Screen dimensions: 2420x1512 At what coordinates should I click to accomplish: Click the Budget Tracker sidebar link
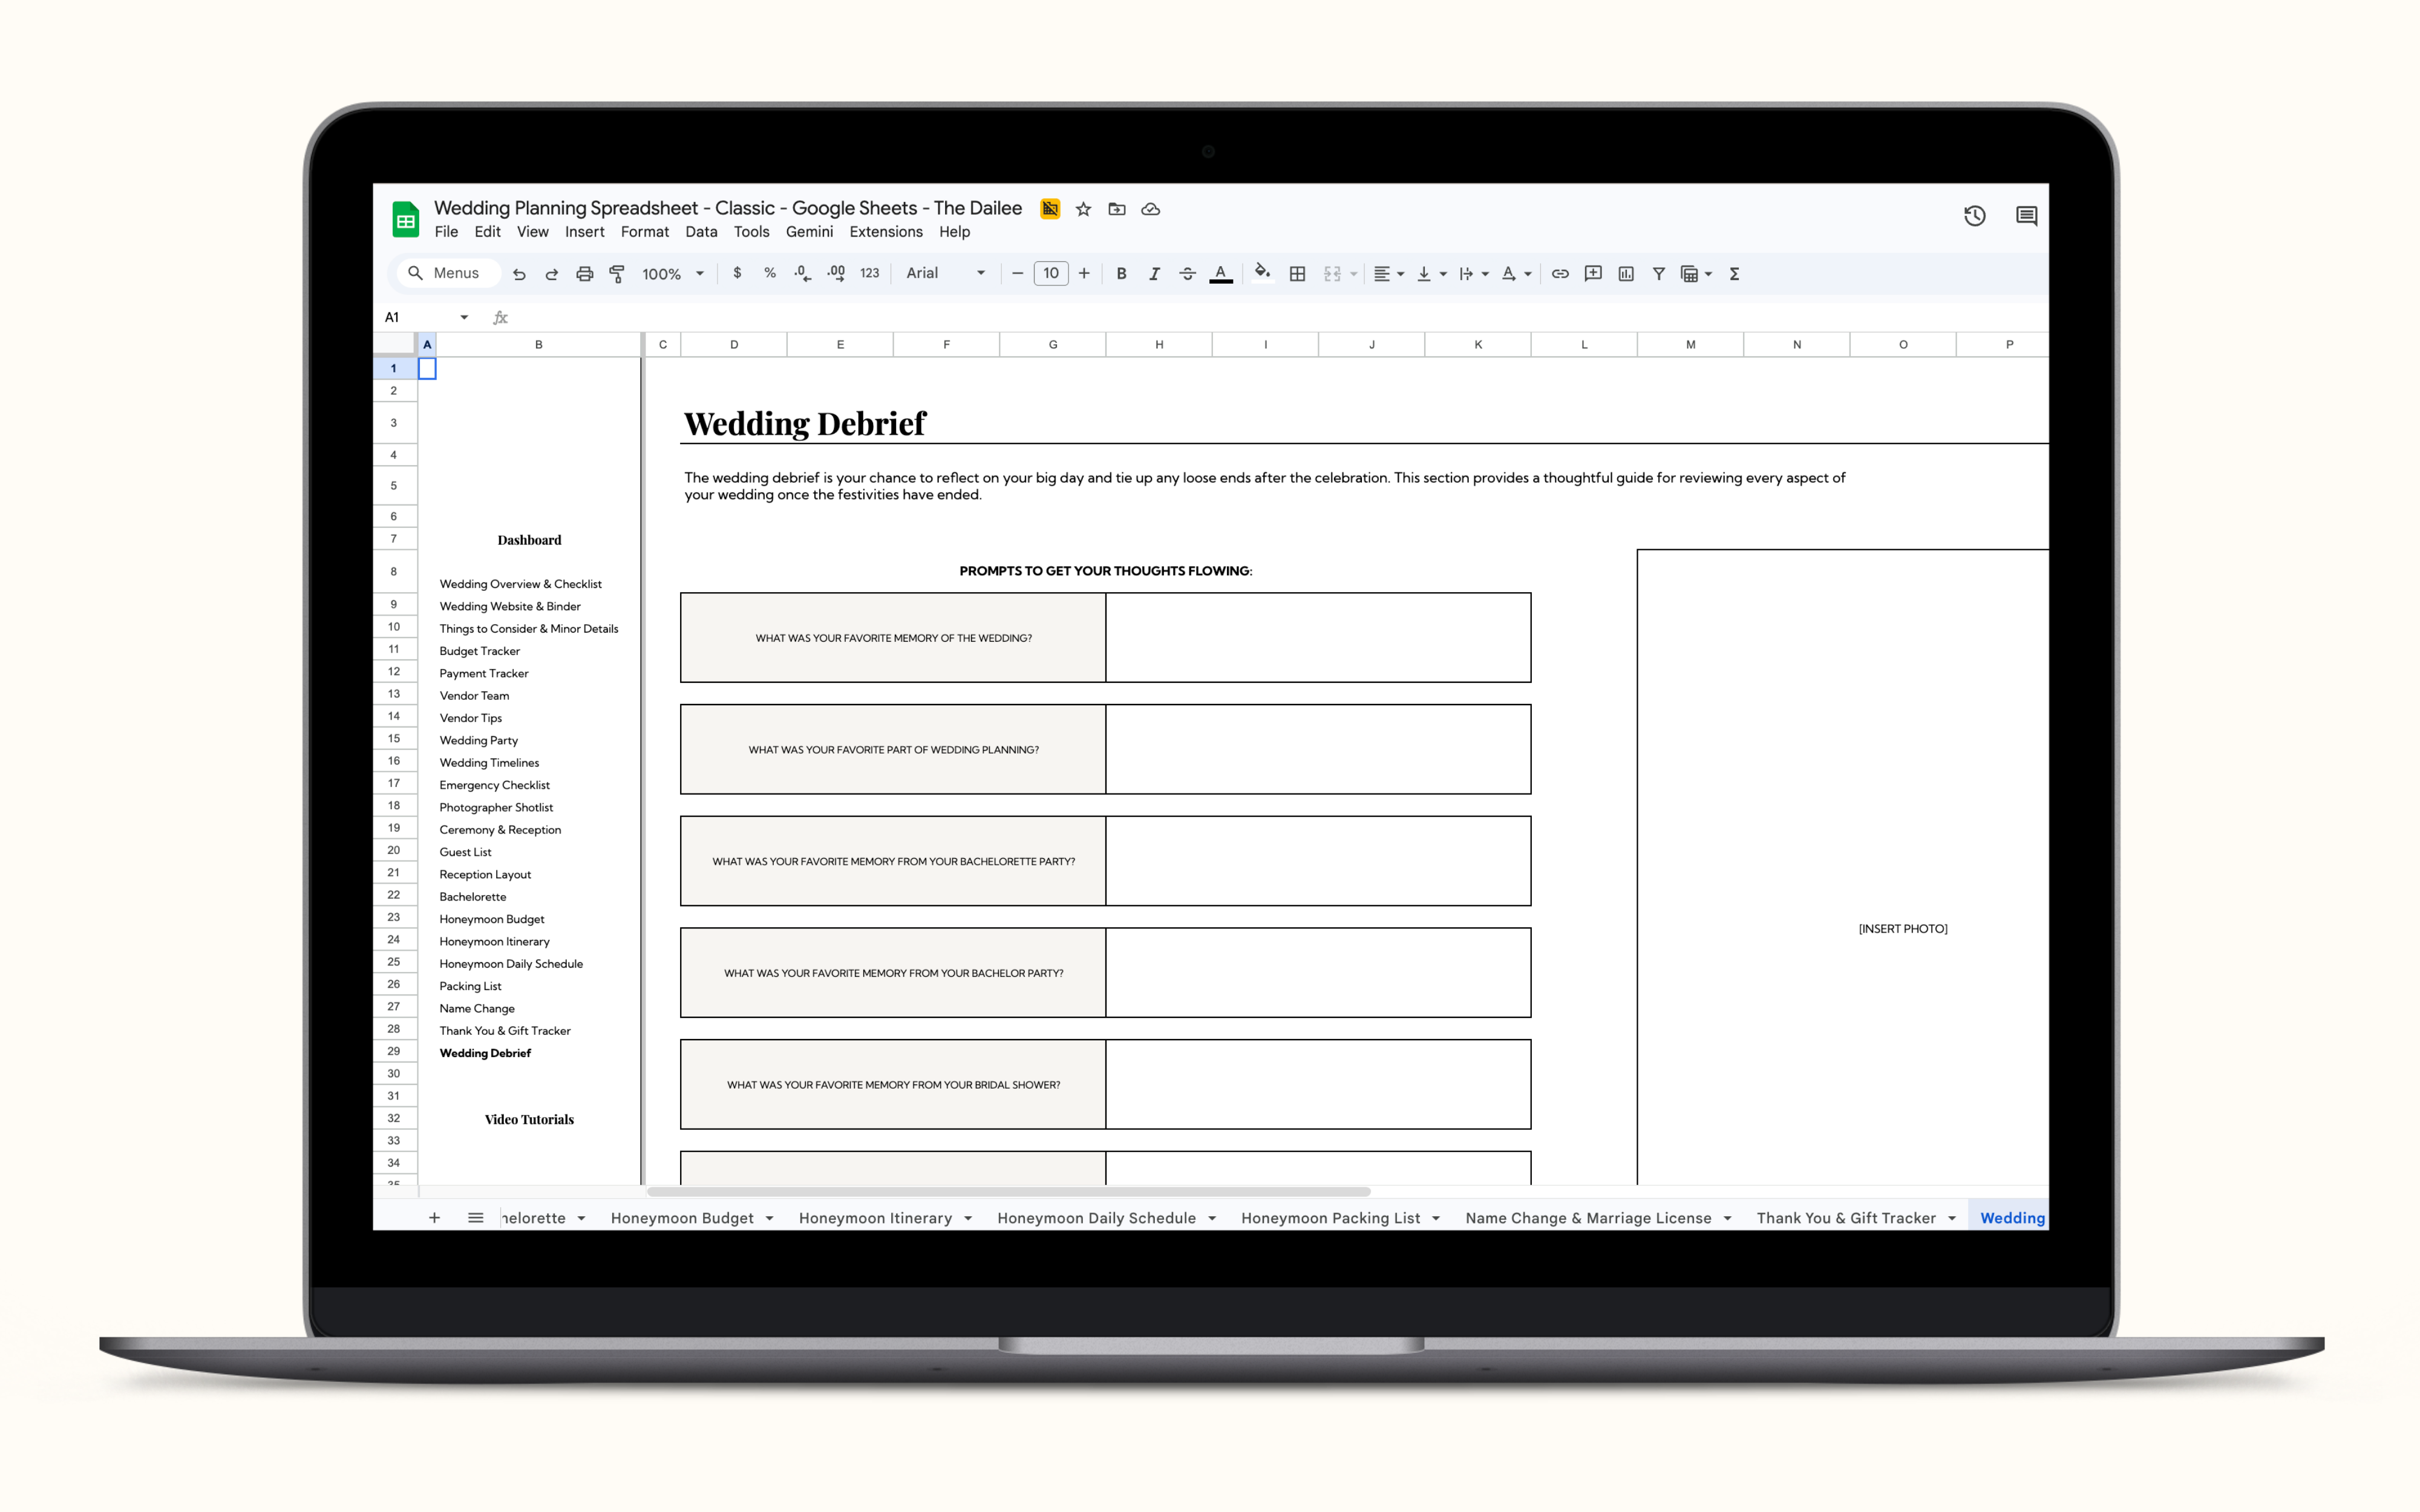(479, 651)
